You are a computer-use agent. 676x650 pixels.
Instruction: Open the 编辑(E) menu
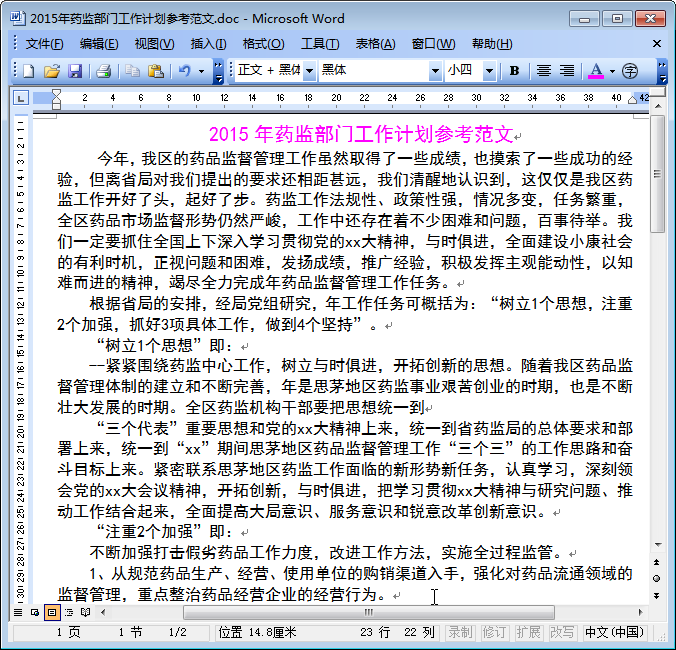click(99, 44)
